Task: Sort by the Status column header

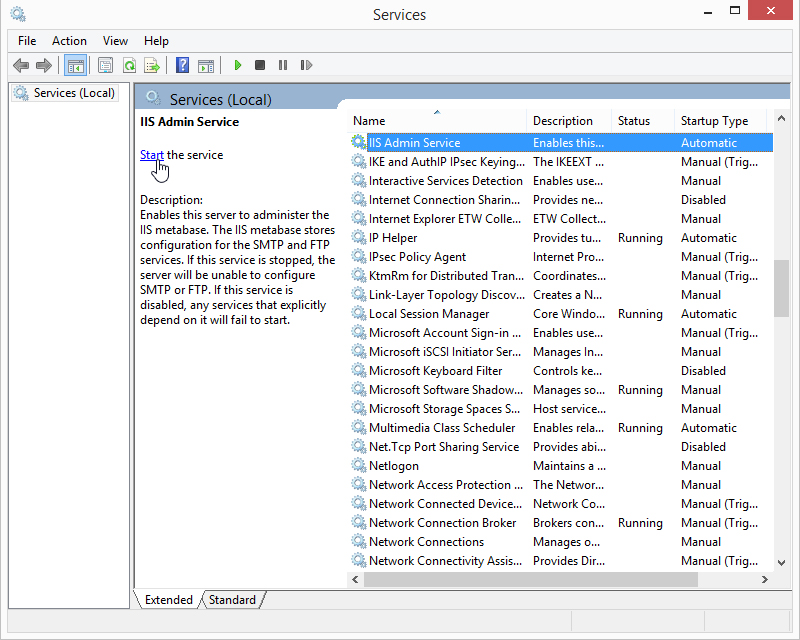Action: [643, 121]
